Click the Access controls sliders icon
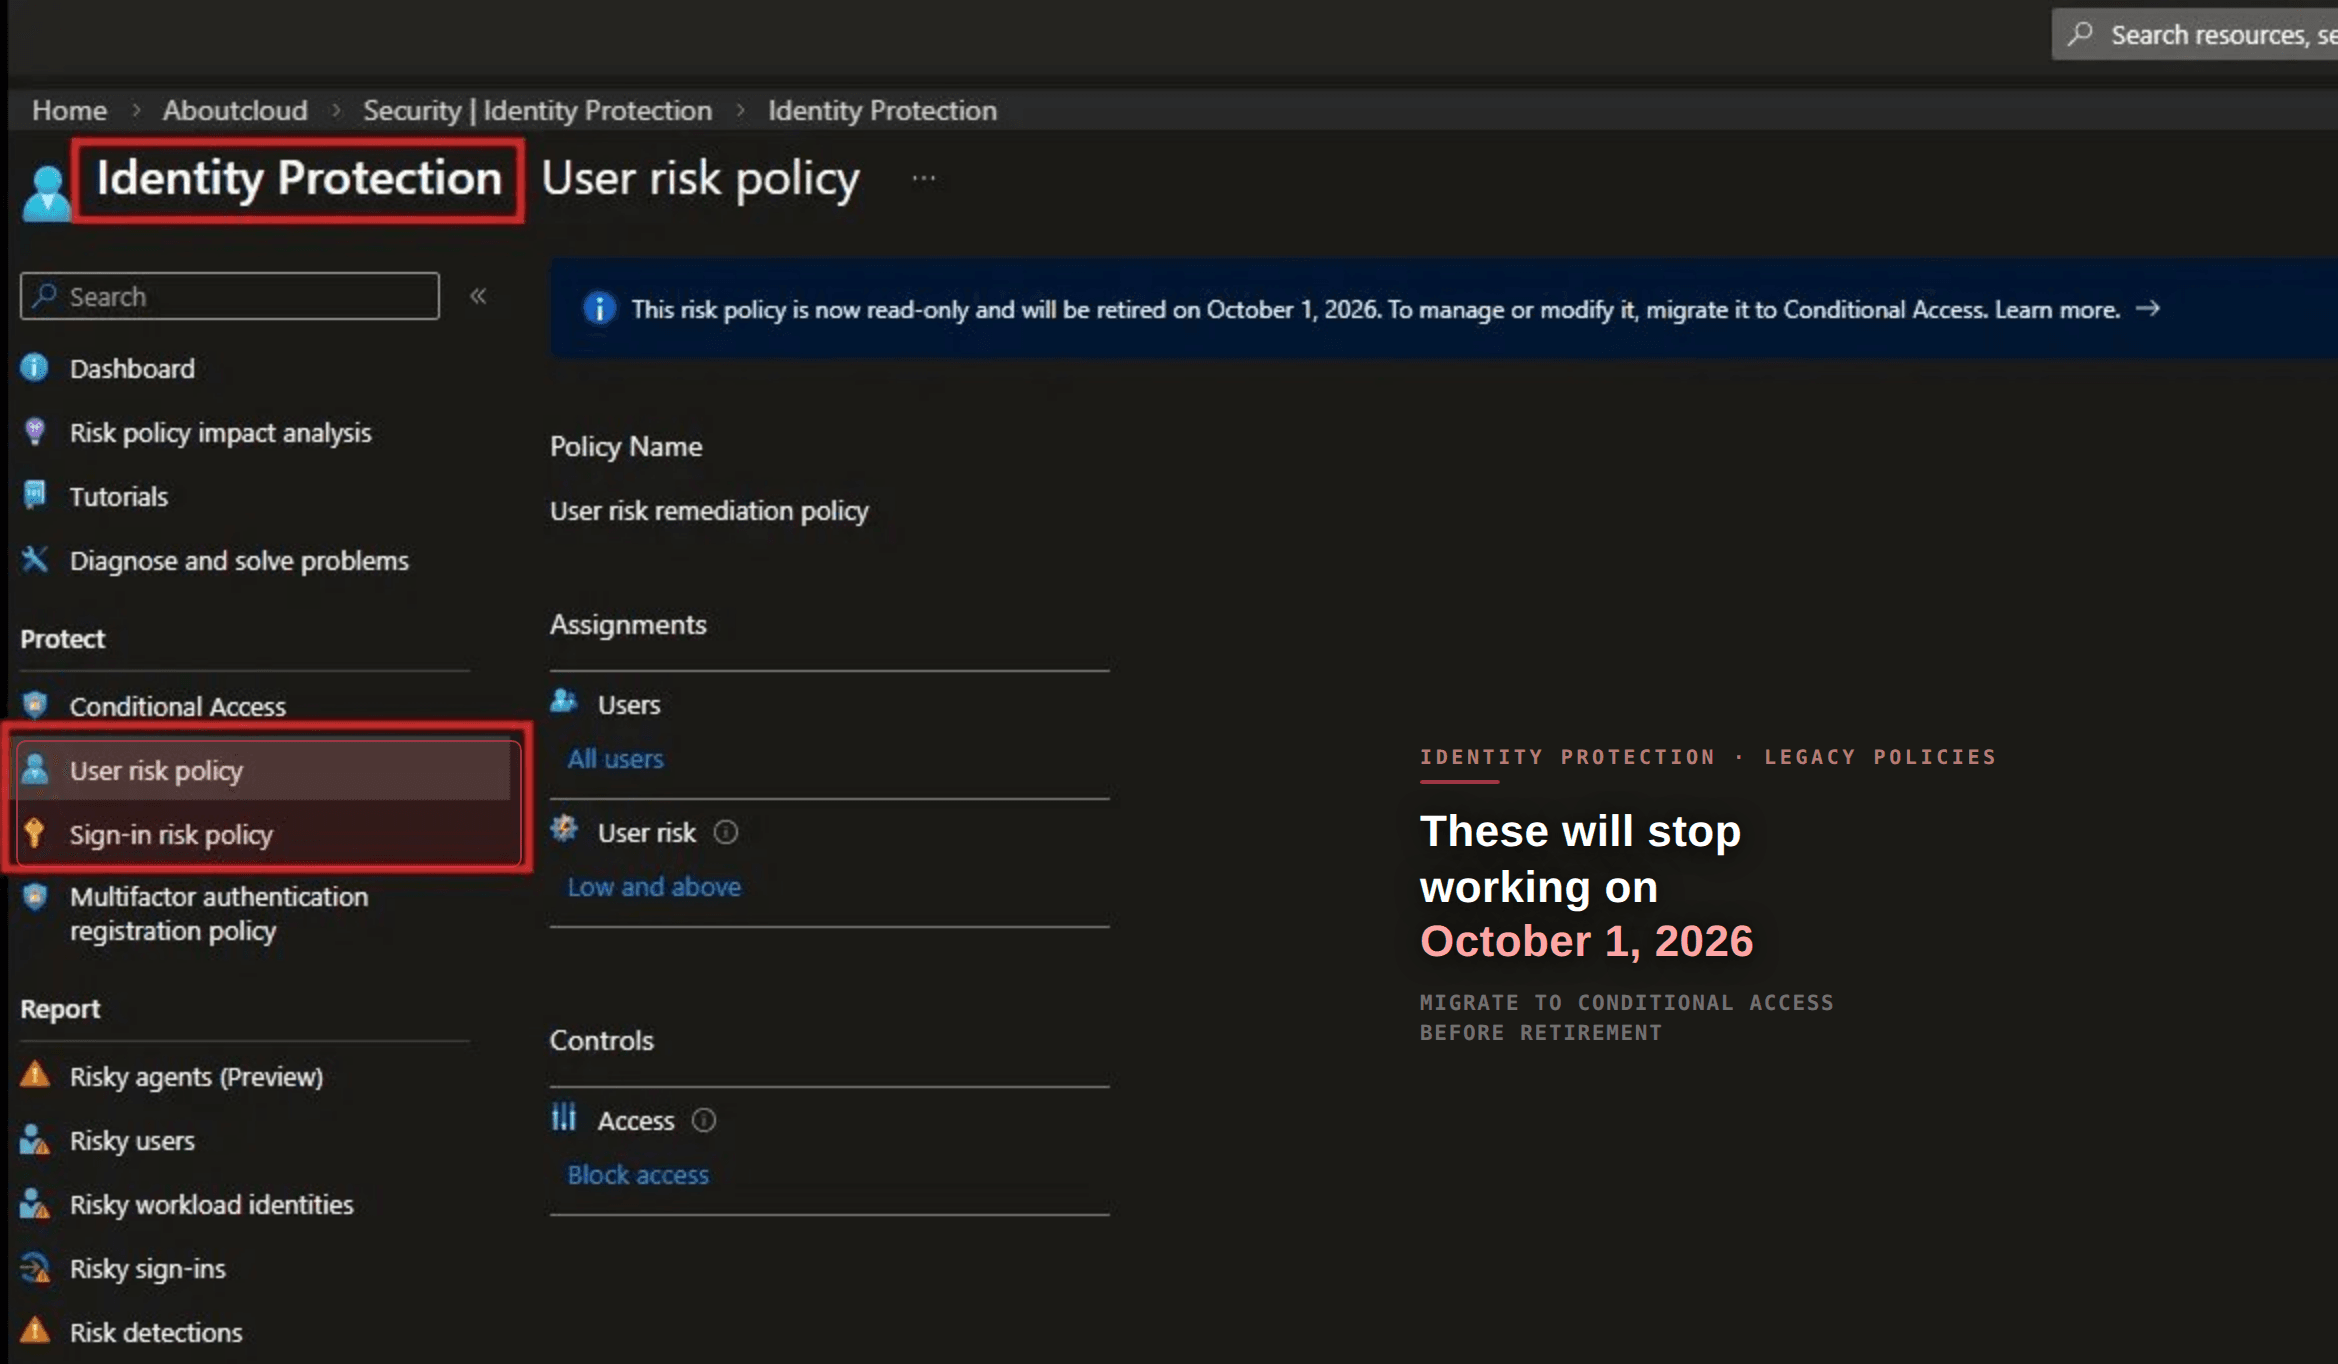 564,1117
